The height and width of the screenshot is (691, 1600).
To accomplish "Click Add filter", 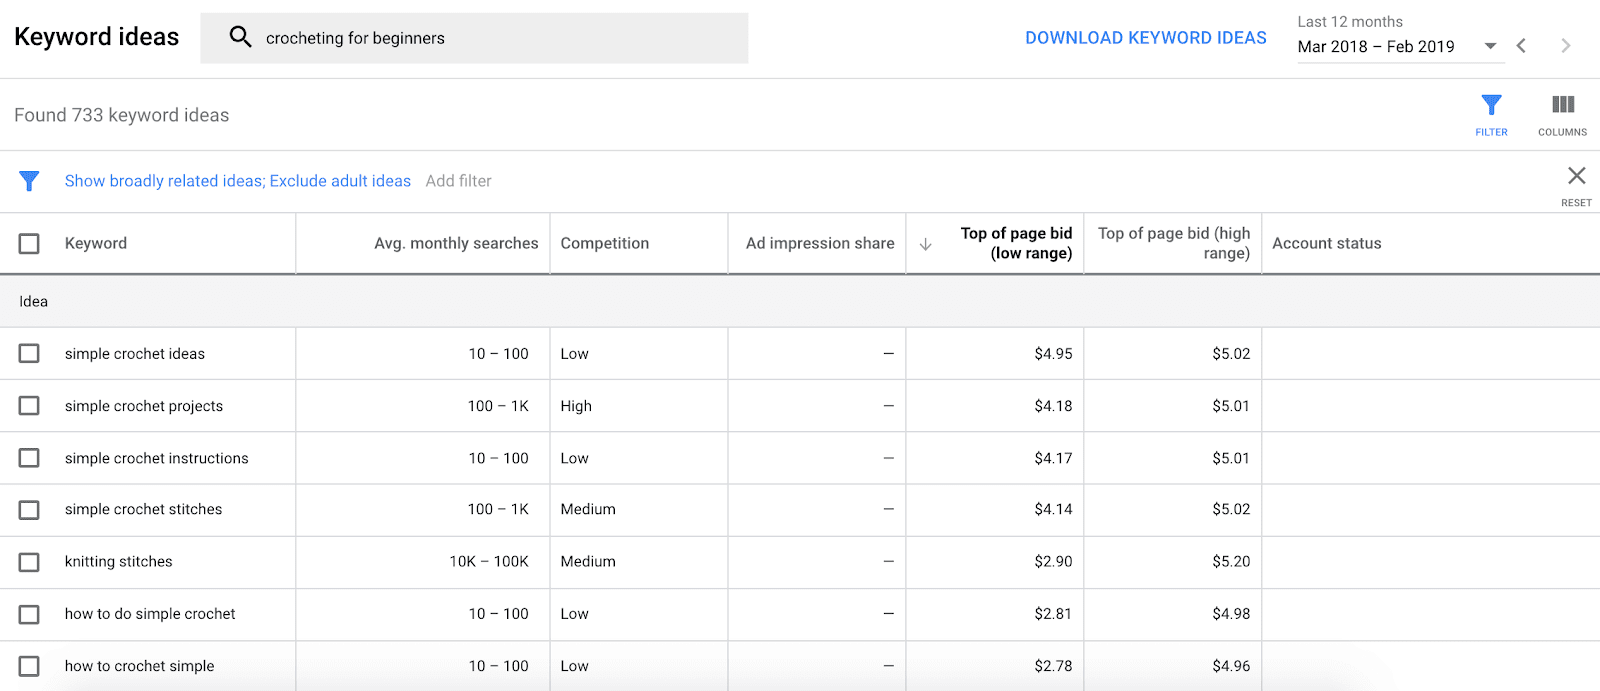I will coord(458,181).
